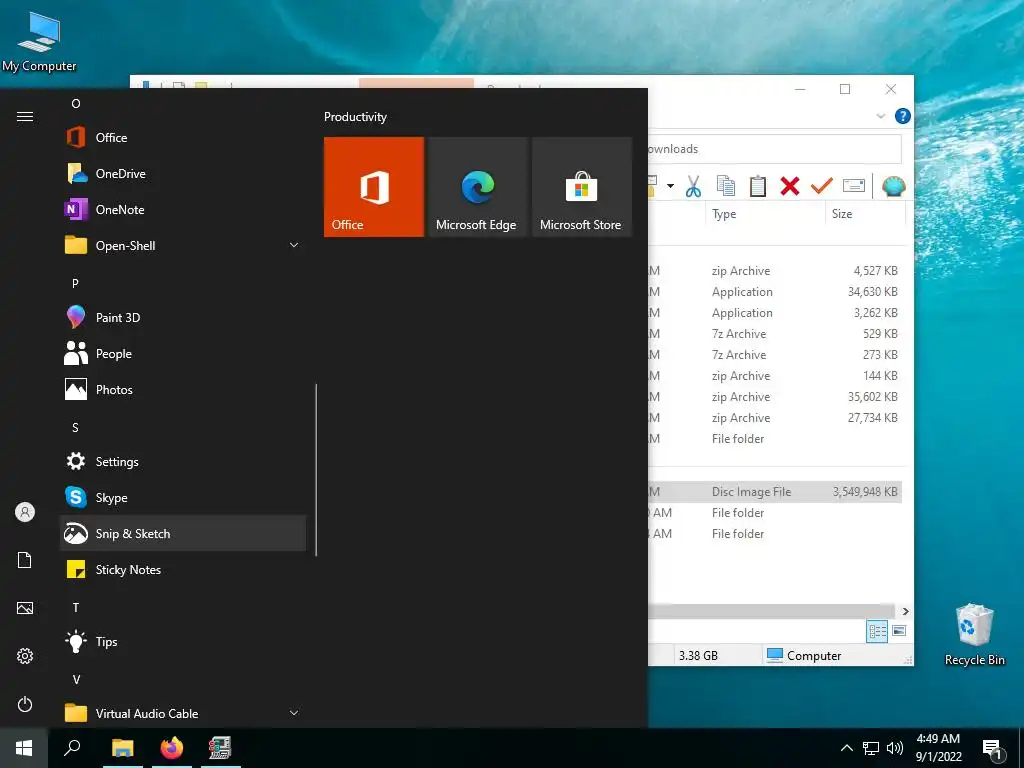Click the app list scrollbar thumb

(316, 470)
